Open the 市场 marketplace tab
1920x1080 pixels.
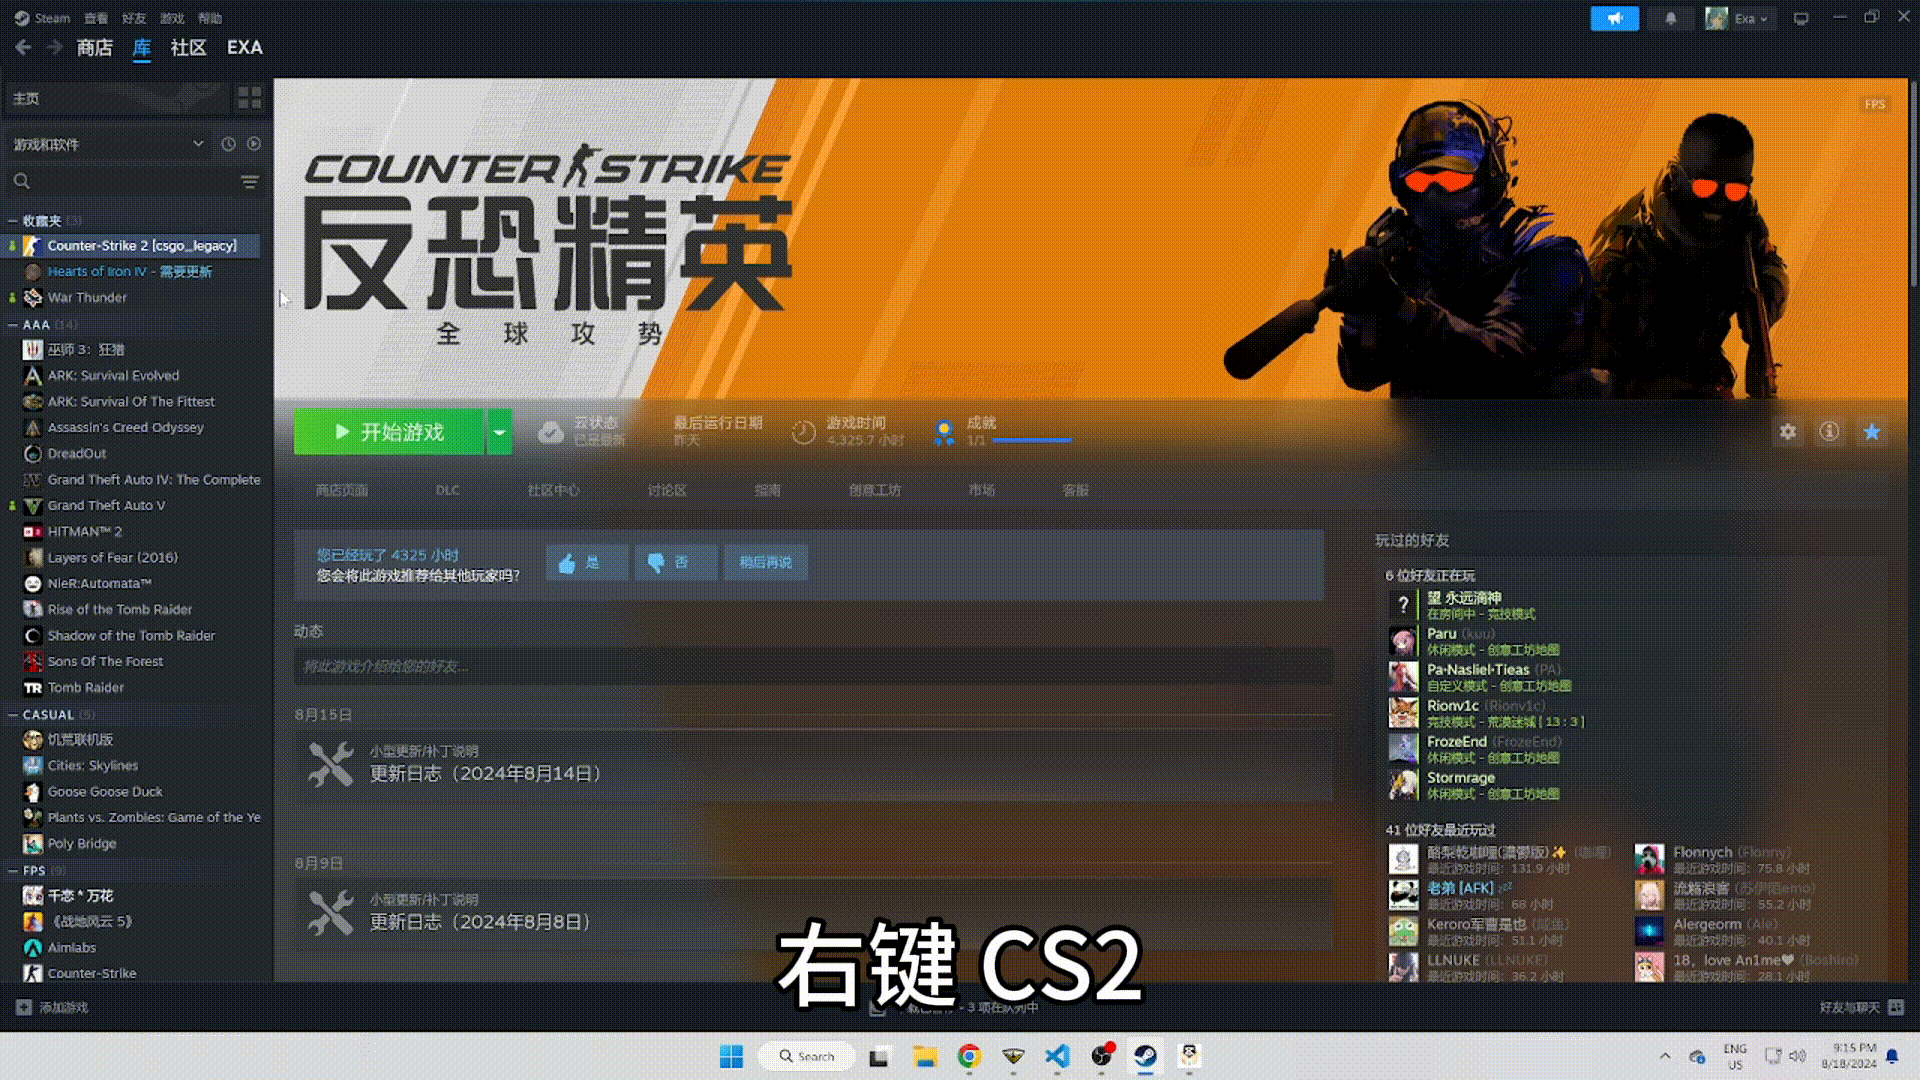pyautogui.click(x=981, y=489)
